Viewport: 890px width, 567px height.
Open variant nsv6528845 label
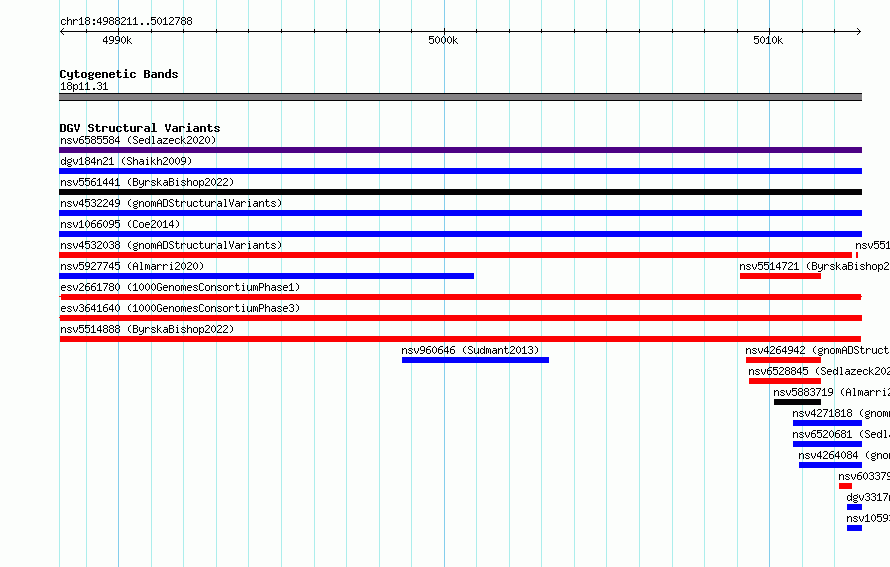pyautogui.click(x=818, y=371)
